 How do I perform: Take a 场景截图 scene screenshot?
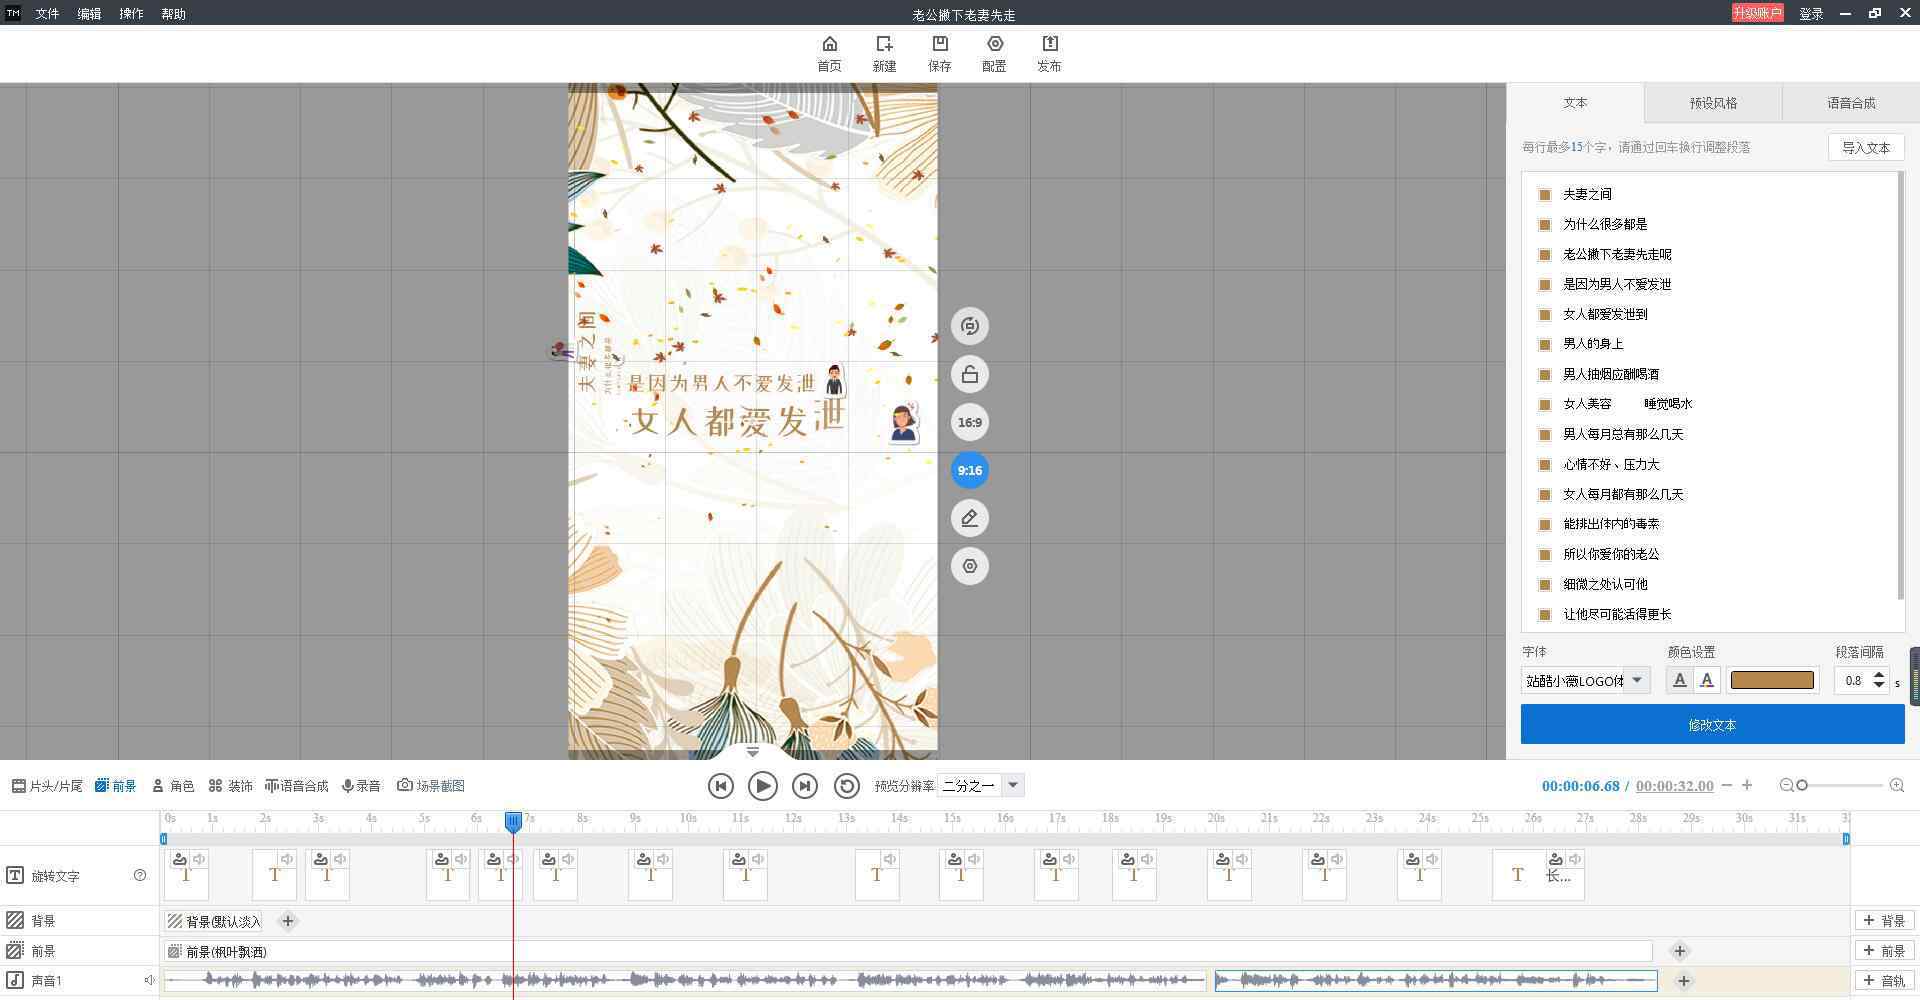pos(431,786)
